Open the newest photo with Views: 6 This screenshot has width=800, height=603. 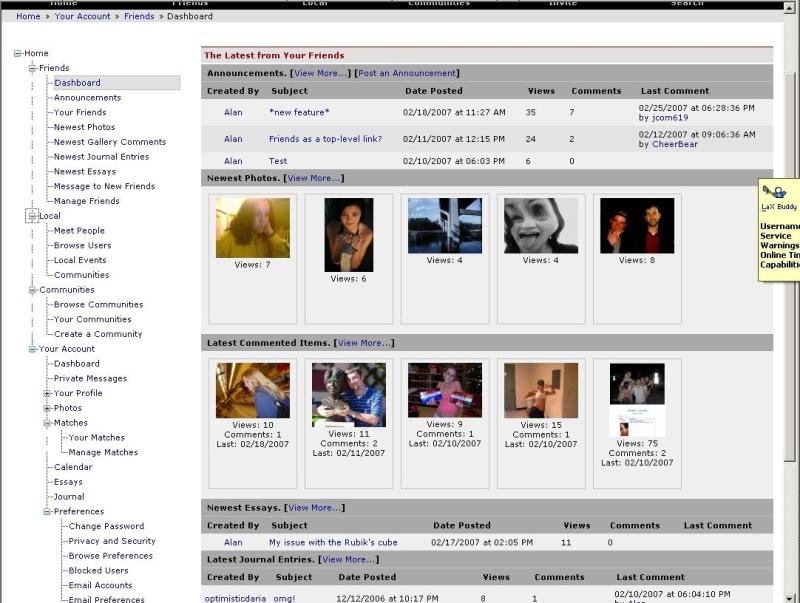(x=349, y=235)
